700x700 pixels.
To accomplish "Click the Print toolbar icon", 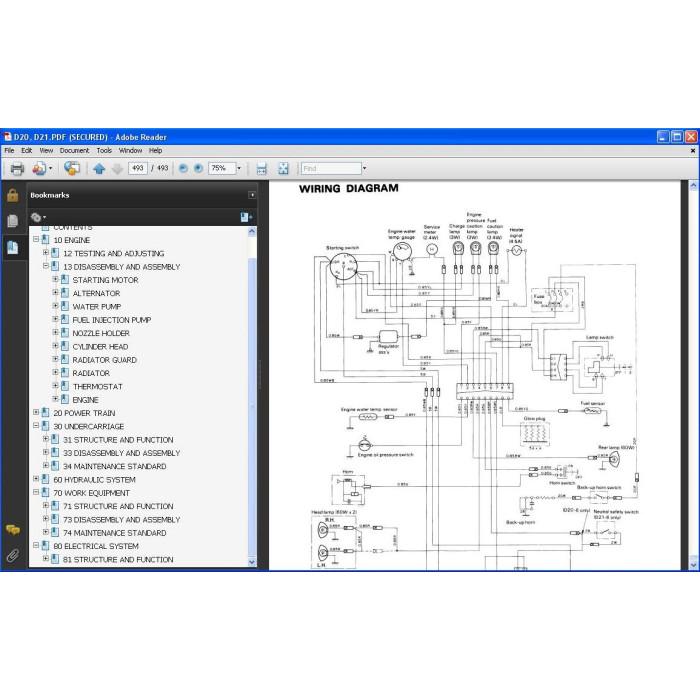I will [x=17, y=169].
